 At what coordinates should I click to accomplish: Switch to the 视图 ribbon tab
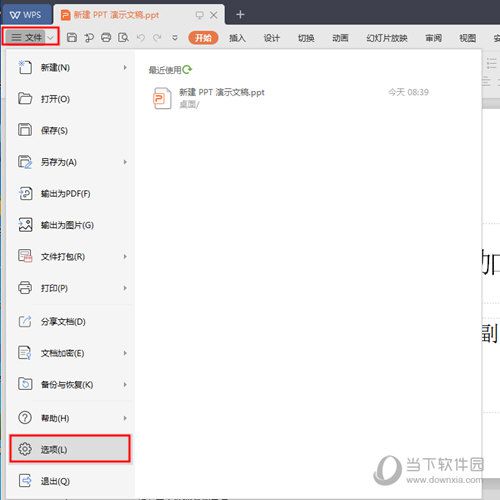point(468,38)
